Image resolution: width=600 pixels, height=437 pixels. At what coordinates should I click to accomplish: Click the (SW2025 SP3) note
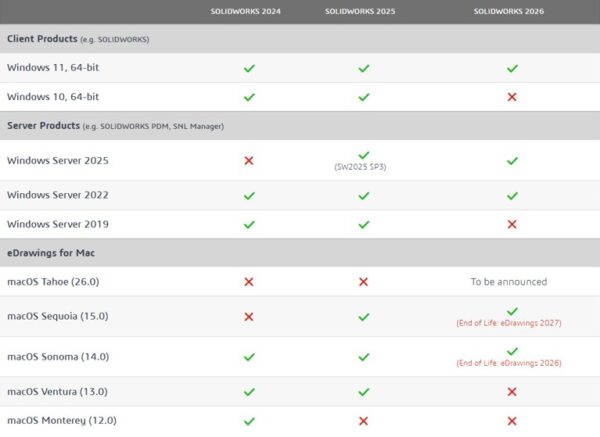click(x=360, y=167)
